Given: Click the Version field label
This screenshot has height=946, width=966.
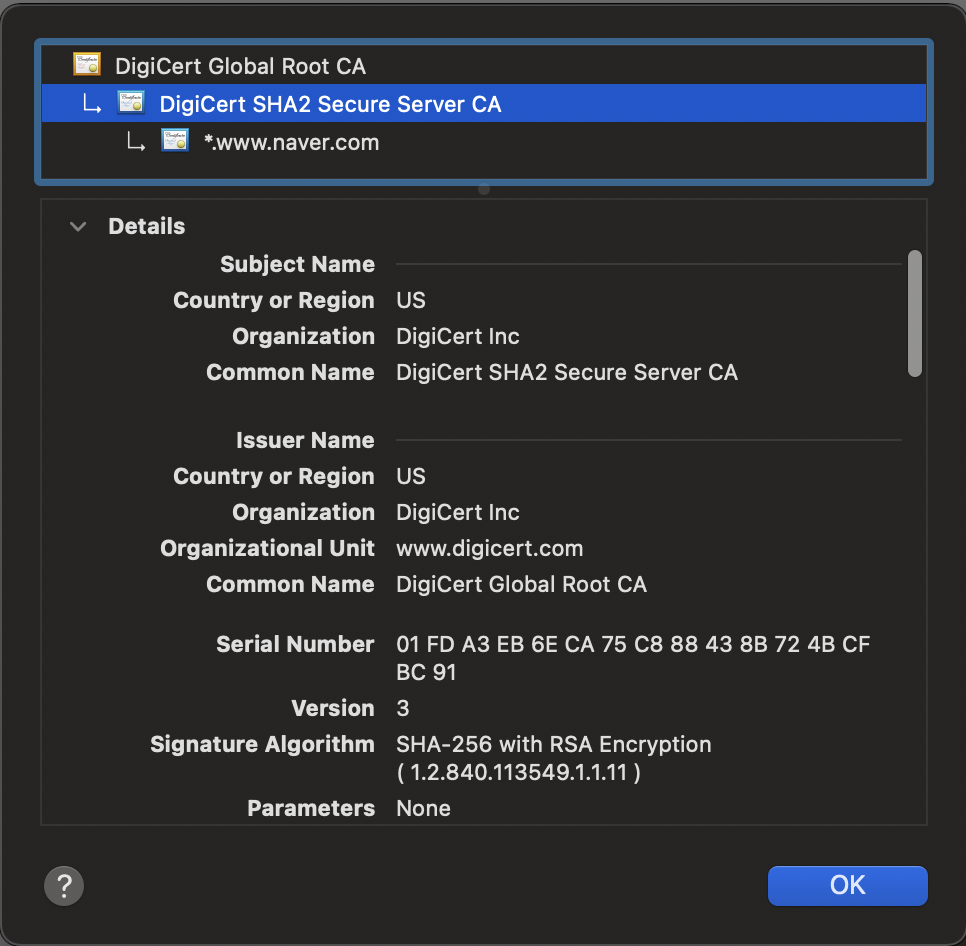Looking at the screenshot, I should [333, 708].
